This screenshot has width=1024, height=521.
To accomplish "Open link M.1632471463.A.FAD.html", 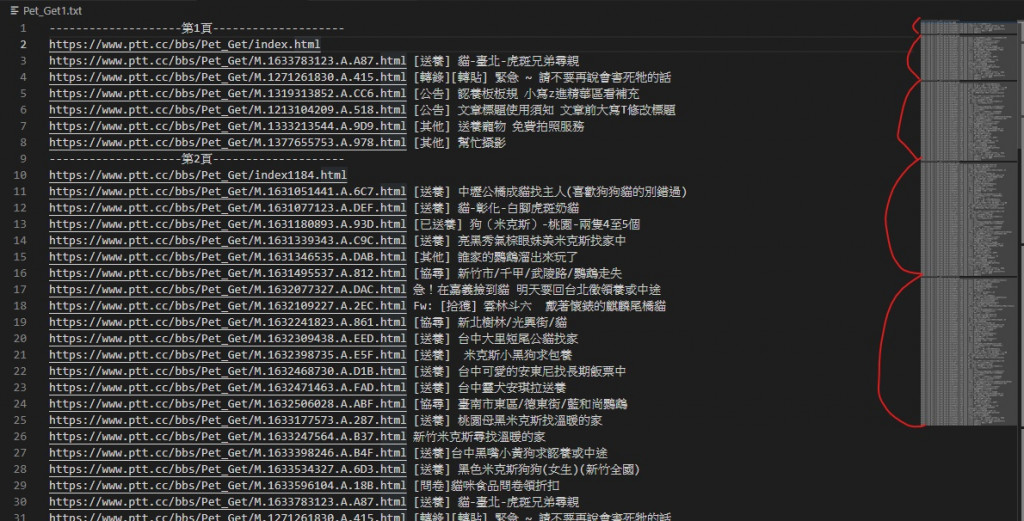I will [227, 387].
